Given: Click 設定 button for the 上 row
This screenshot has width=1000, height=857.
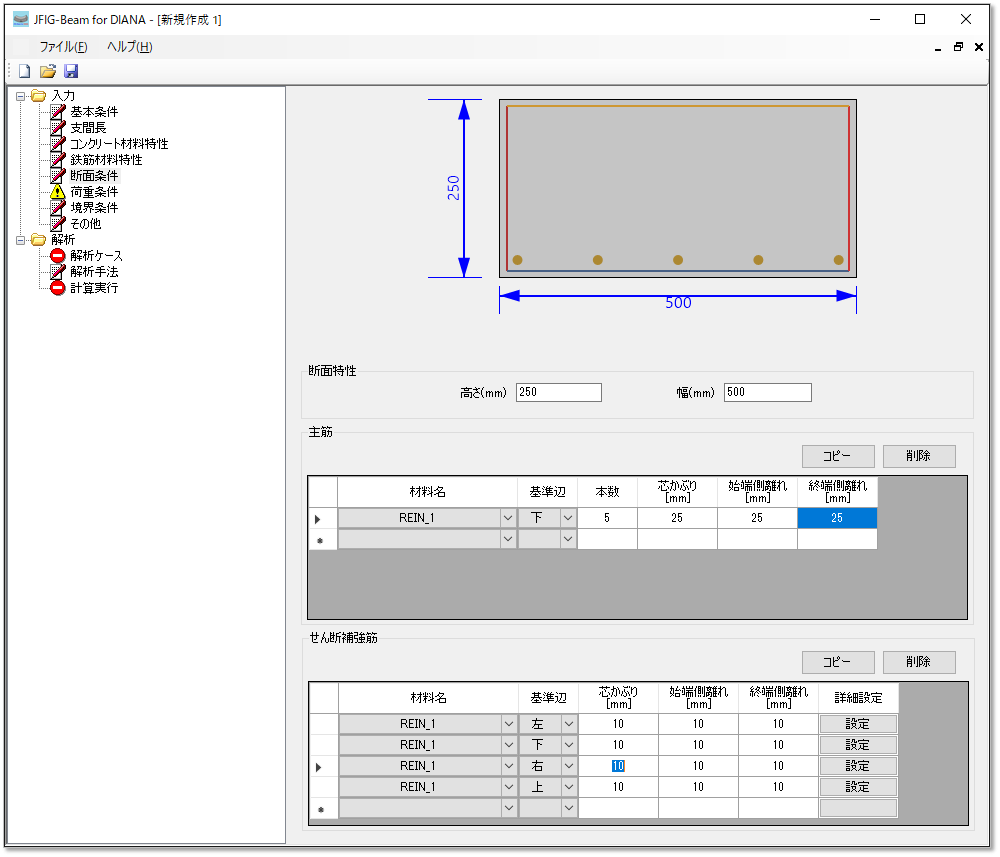Looking at the screenshot, I should (858, 787).
